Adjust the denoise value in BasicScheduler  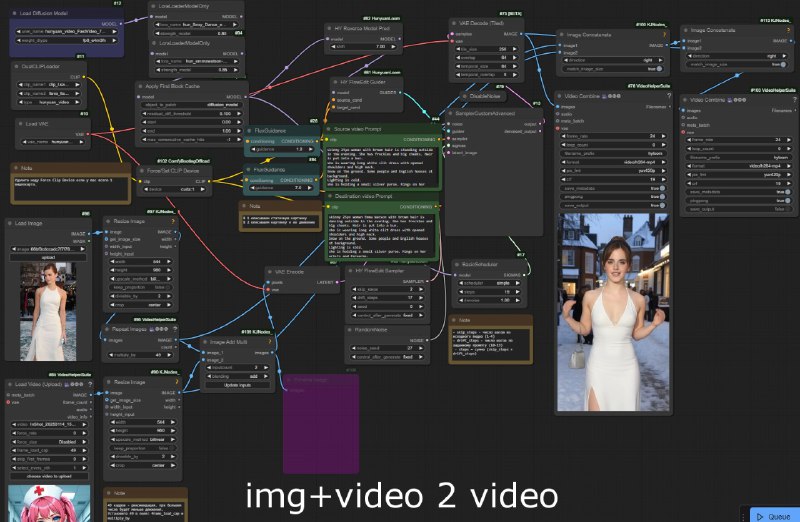click(x=489, y=300)
